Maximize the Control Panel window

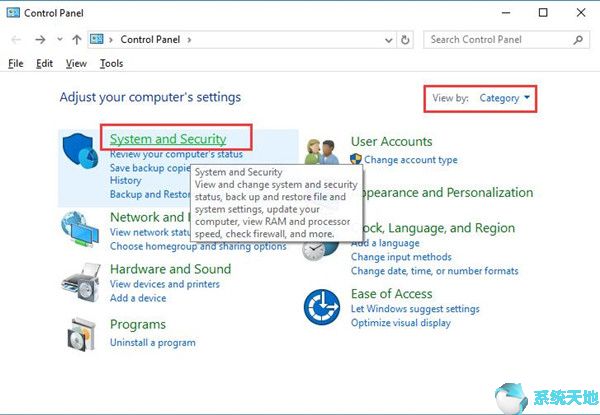[543, 13]
